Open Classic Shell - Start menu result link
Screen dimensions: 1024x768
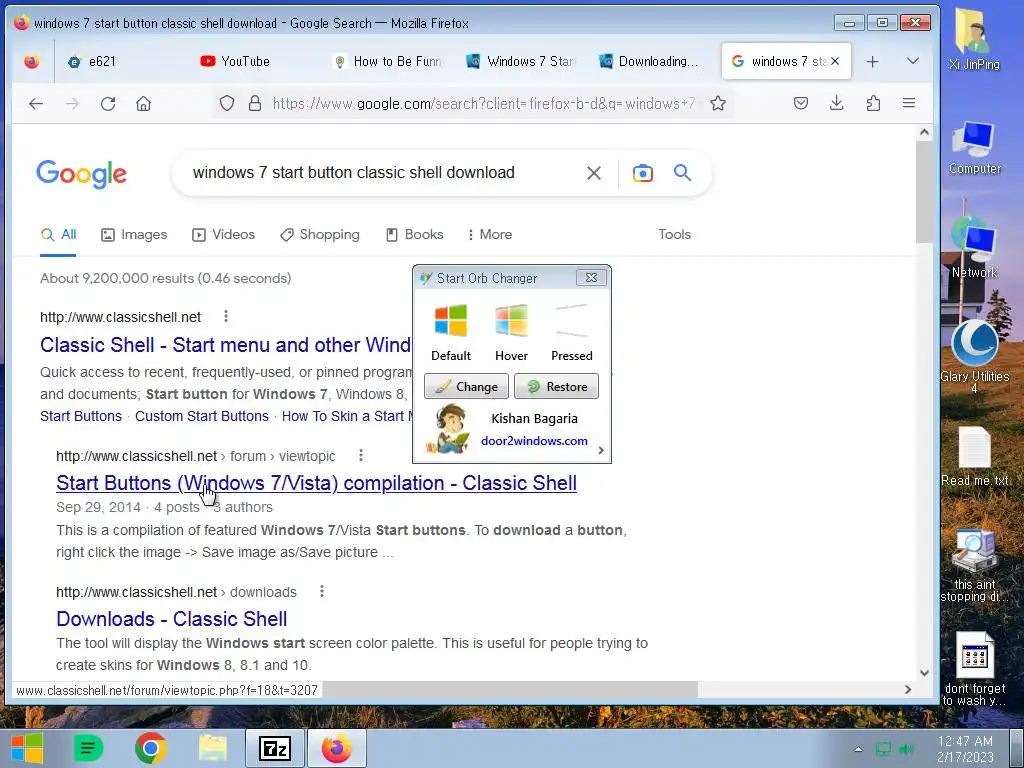click(226, 345)
